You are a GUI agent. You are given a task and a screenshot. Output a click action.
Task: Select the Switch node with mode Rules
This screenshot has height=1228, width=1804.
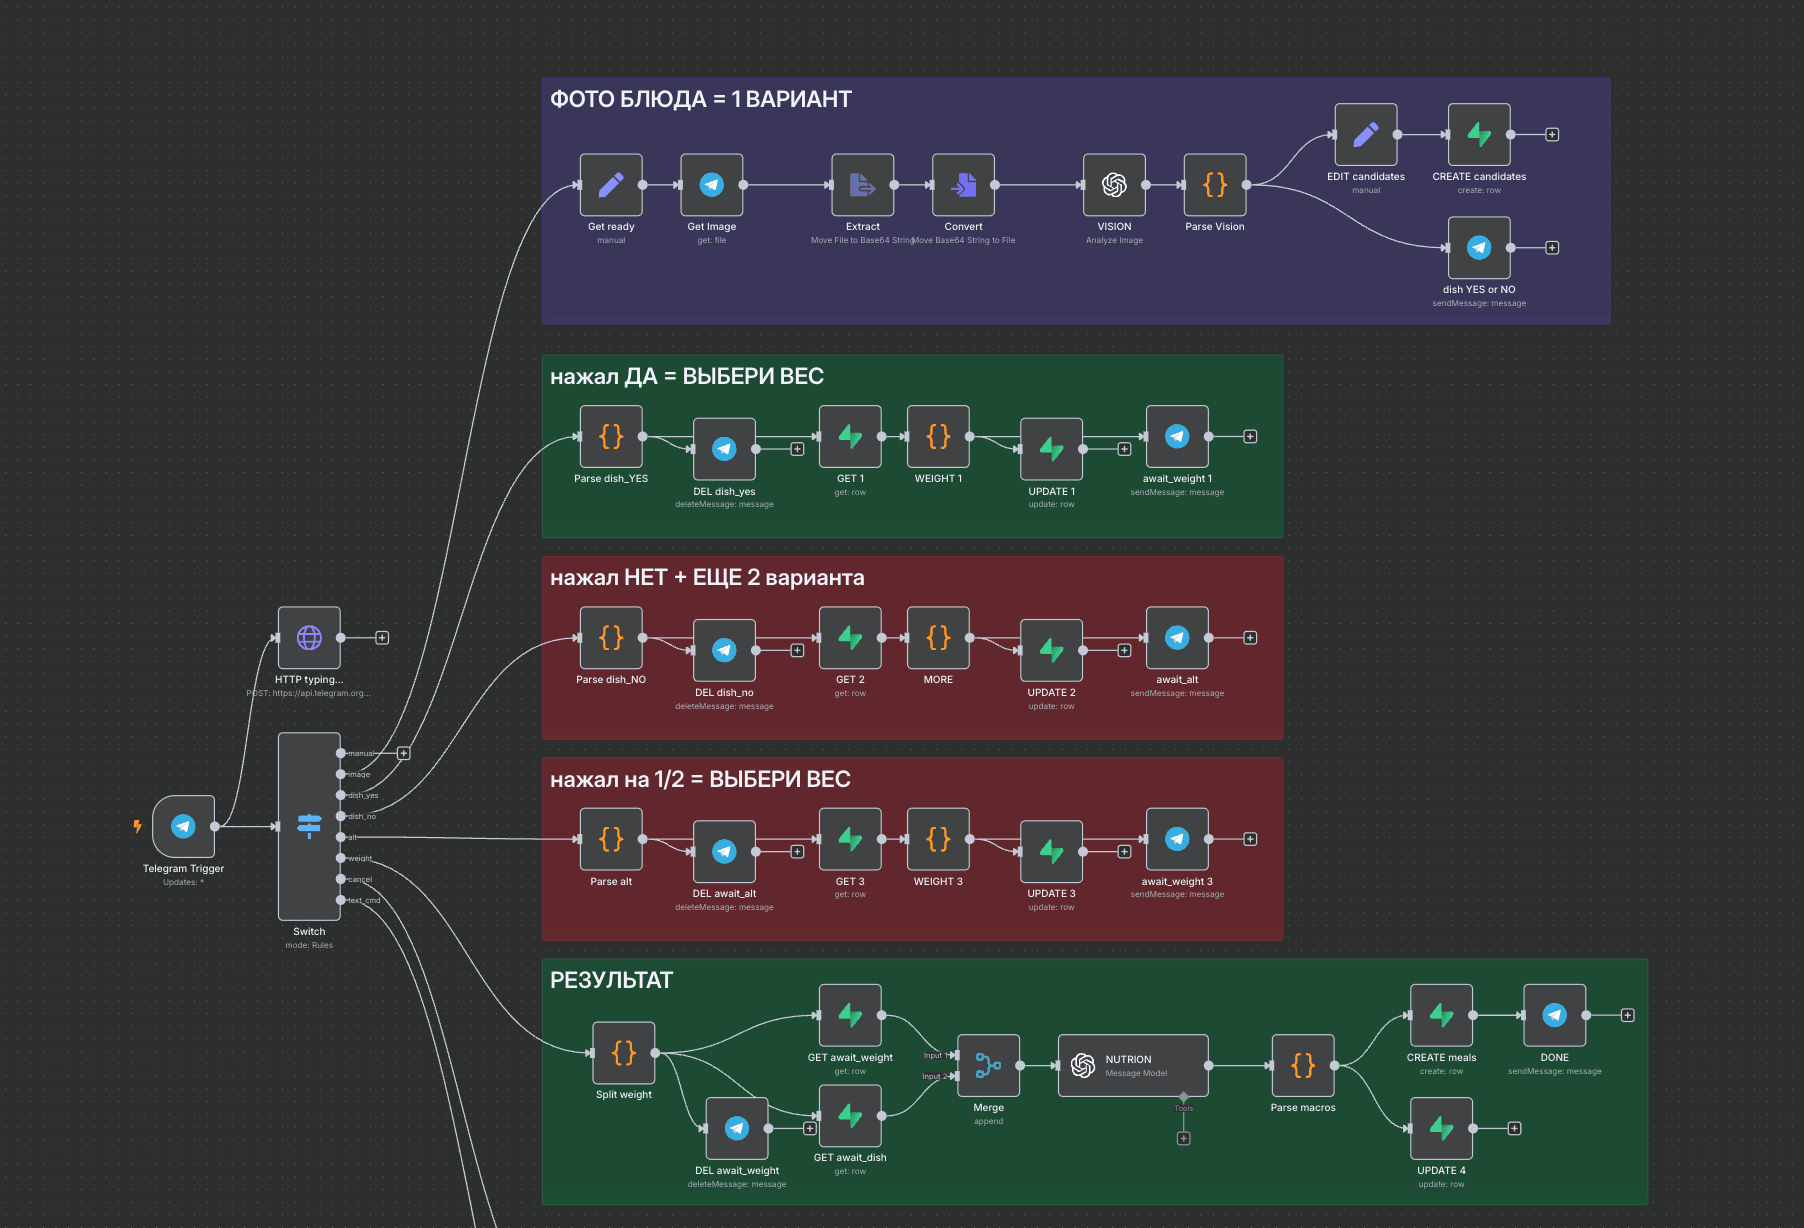309,826
